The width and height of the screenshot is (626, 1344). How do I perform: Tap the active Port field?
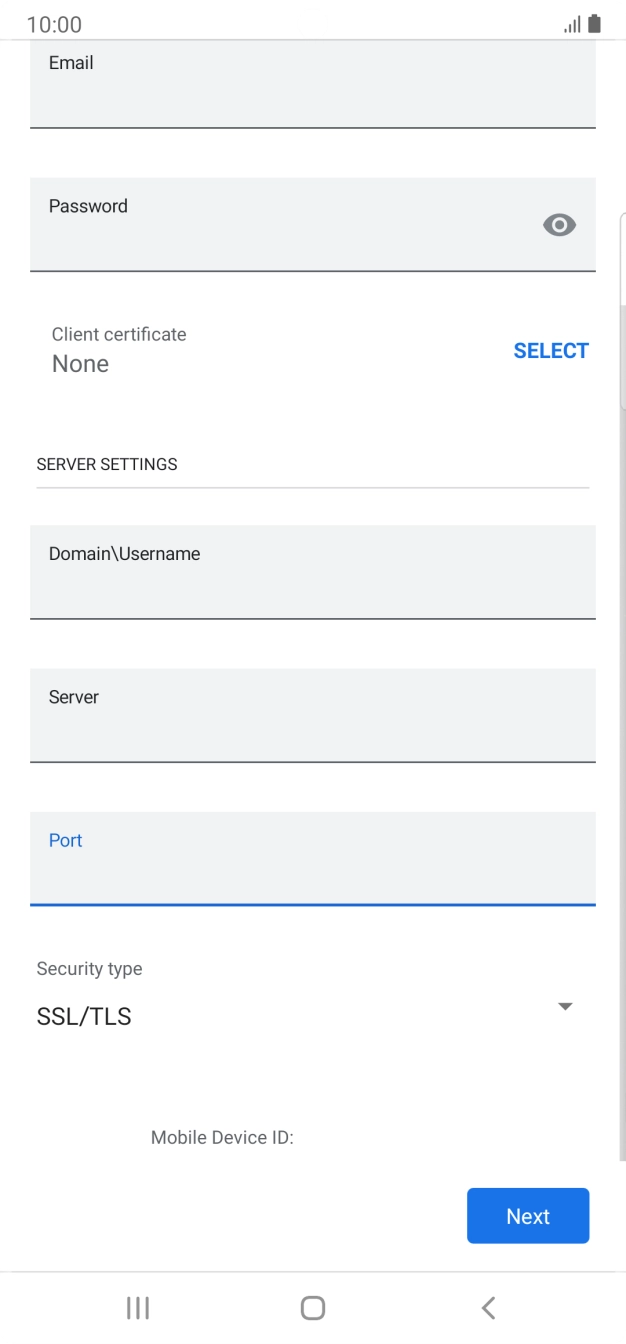click(x=300, y=860)
